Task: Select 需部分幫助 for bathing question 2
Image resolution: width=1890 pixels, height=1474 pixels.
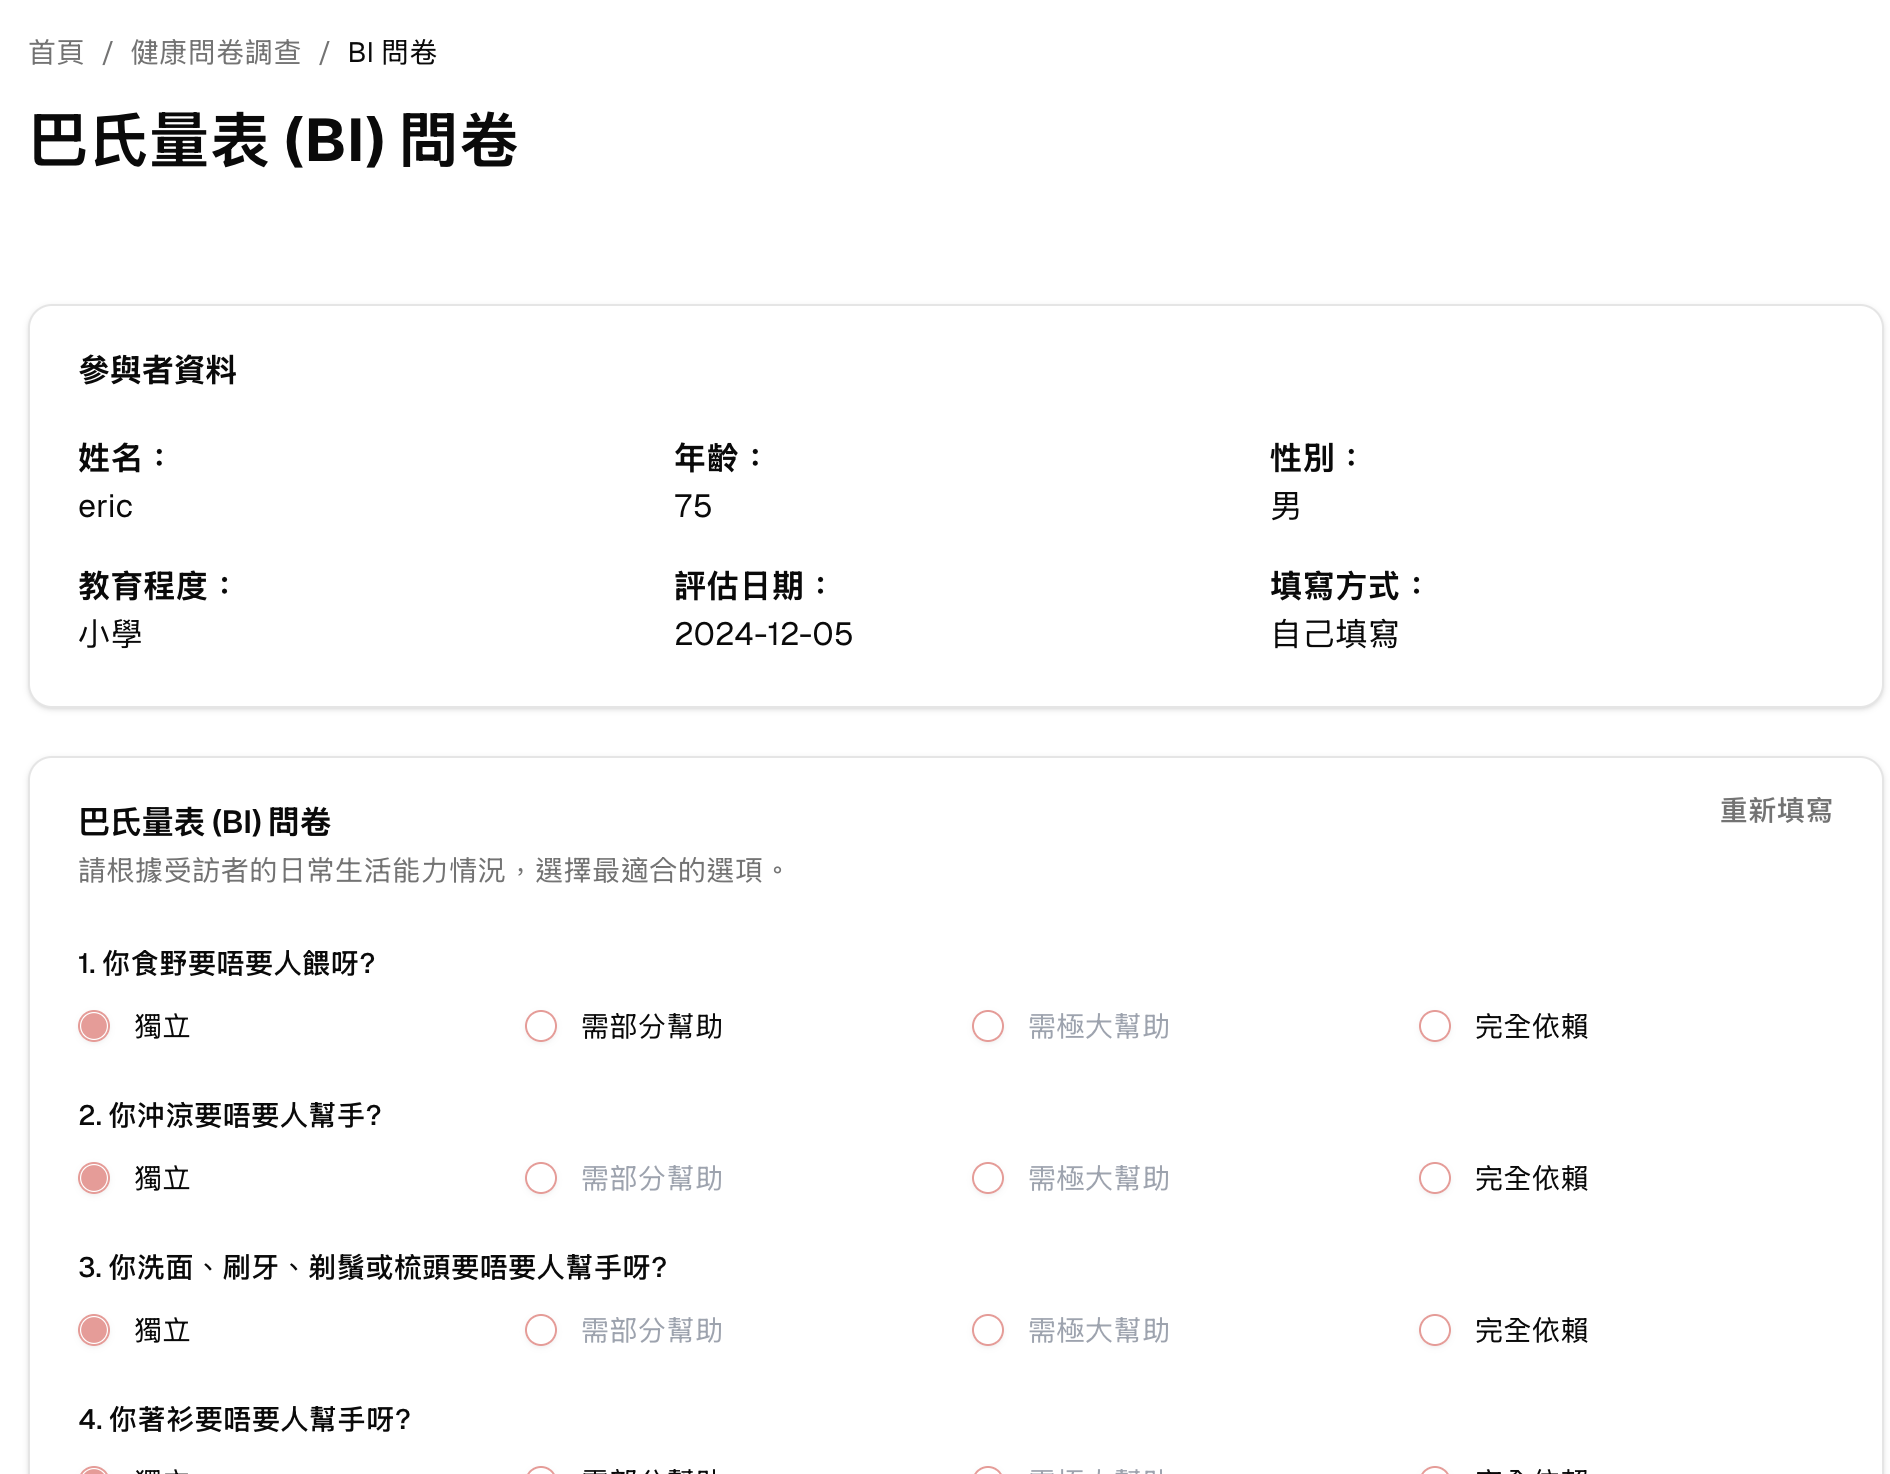Action: [x=540, y=1179]
